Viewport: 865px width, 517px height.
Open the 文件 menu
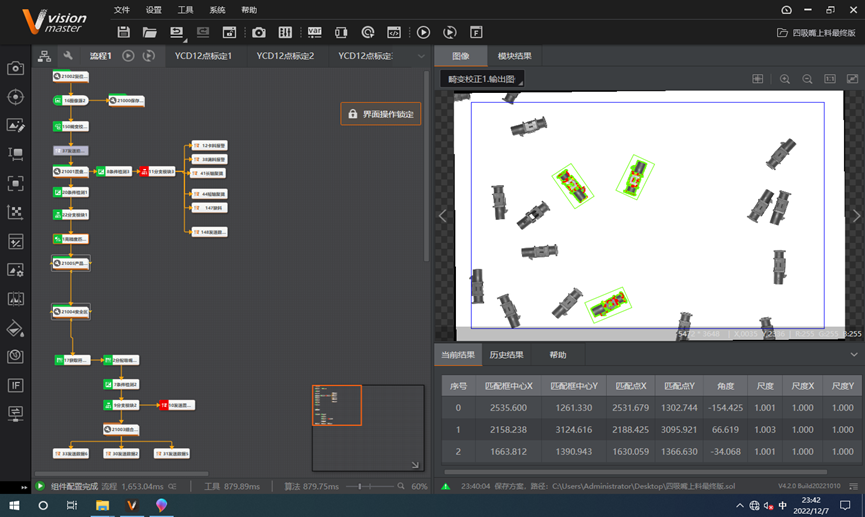[121, 10]
